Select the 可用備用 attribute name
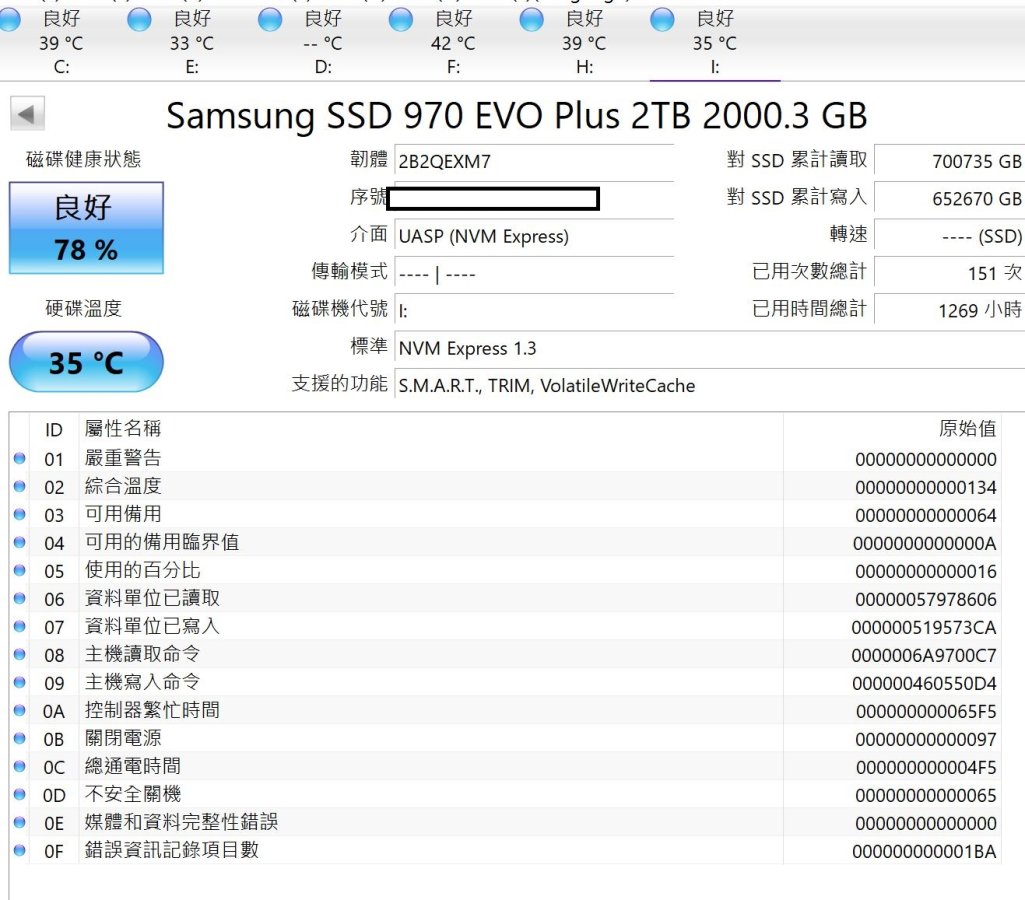The width and height of the screenshot is (1025, 900). [123, 514]
